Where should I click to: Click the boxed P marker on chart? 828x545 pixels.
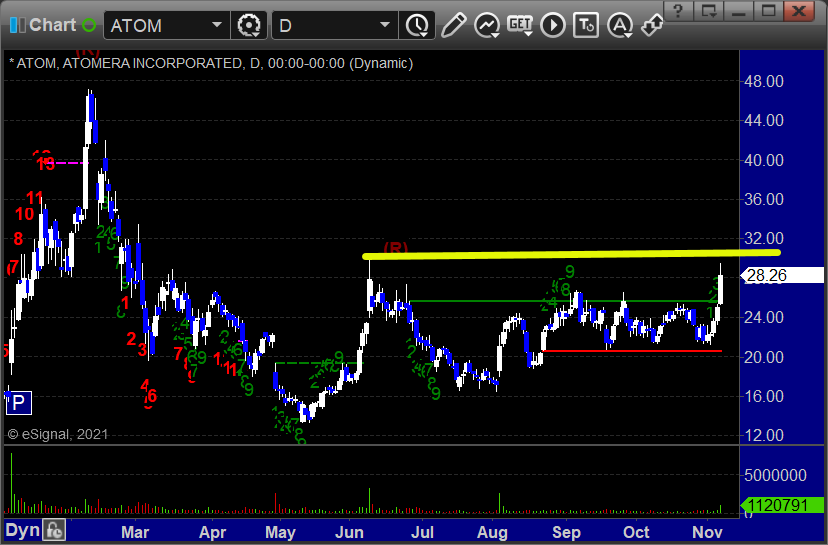click(x=18, y=403)
